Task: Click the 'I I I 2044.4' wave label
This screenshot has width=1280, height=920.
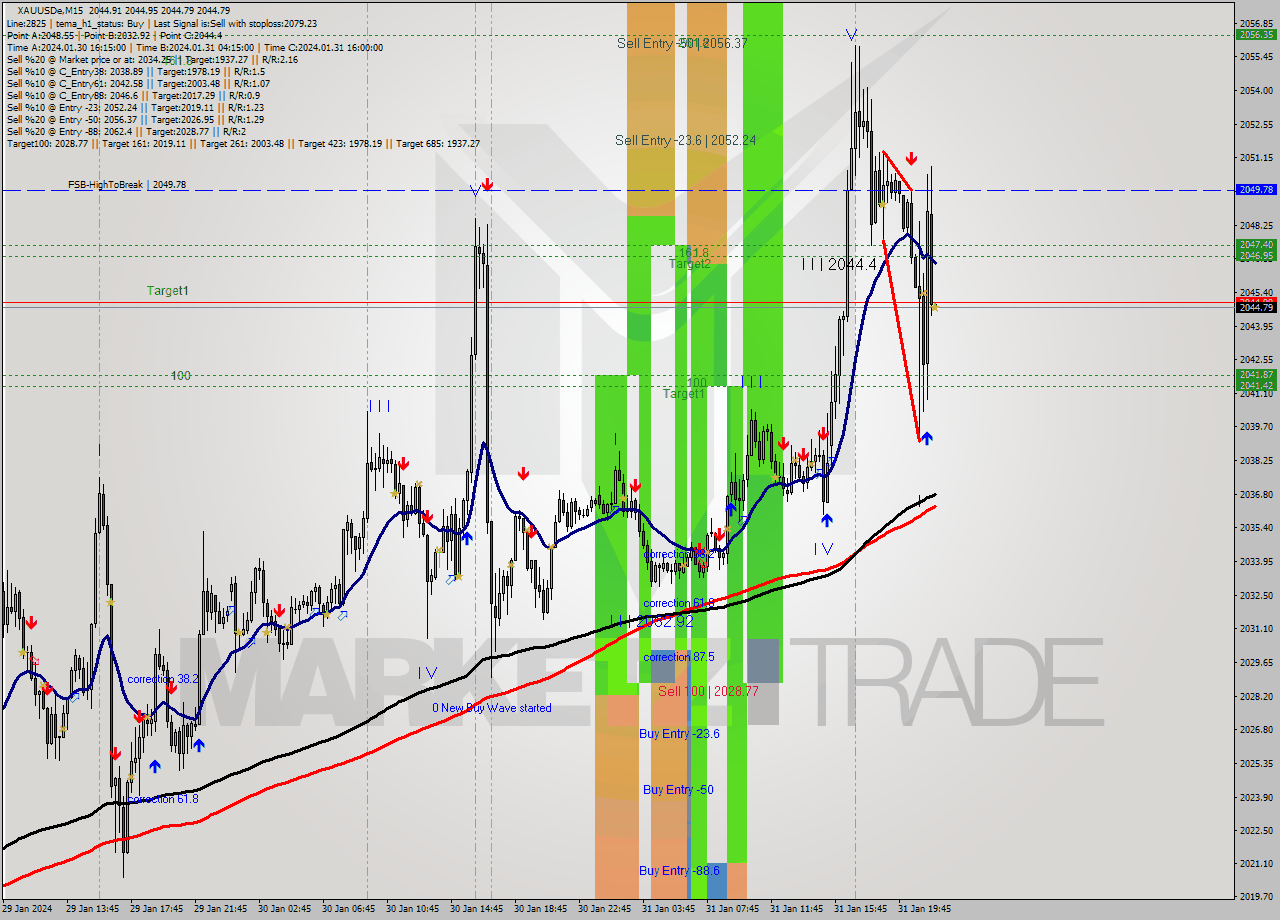Action: 839,264
